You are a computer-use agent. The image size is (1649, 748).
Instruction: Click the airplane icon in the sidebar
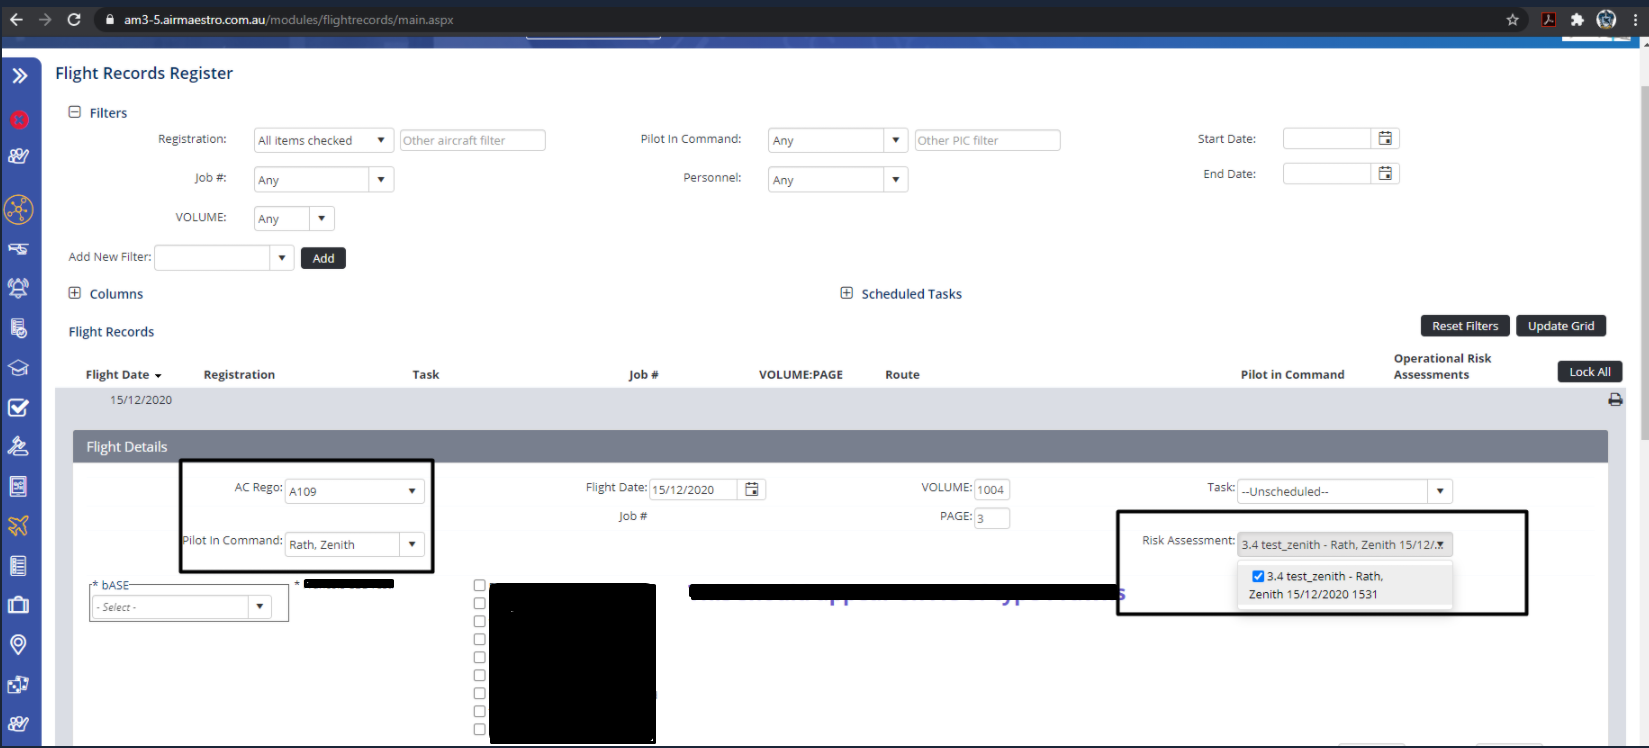pos(18,526)
